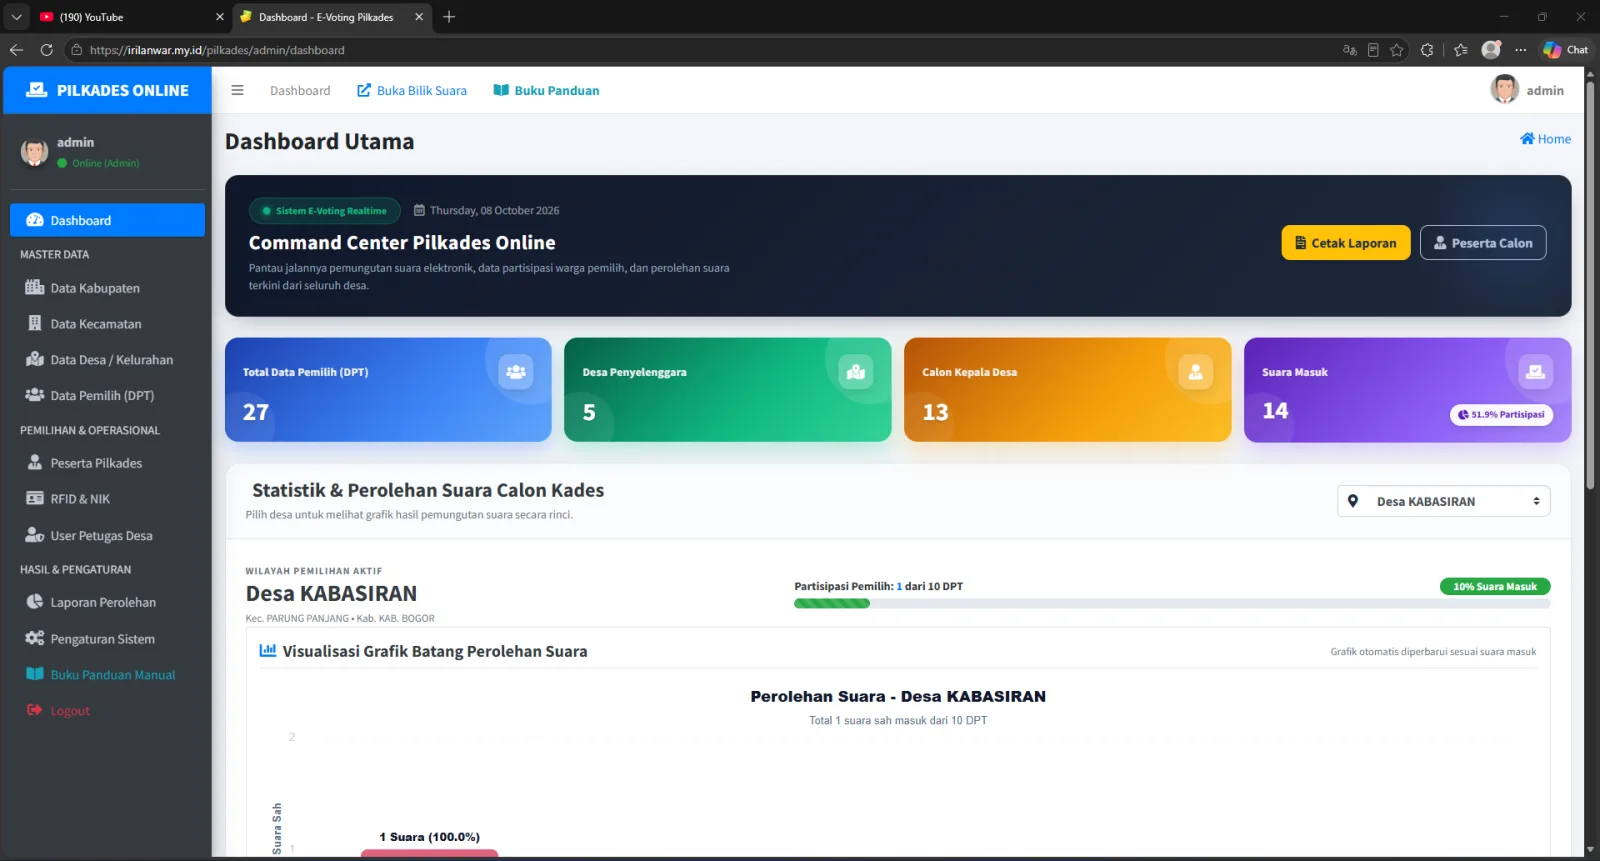Viewport: 1600px width, 861px height.
Task: Switch to the YouTube browser tab
Action: [128, 17]
